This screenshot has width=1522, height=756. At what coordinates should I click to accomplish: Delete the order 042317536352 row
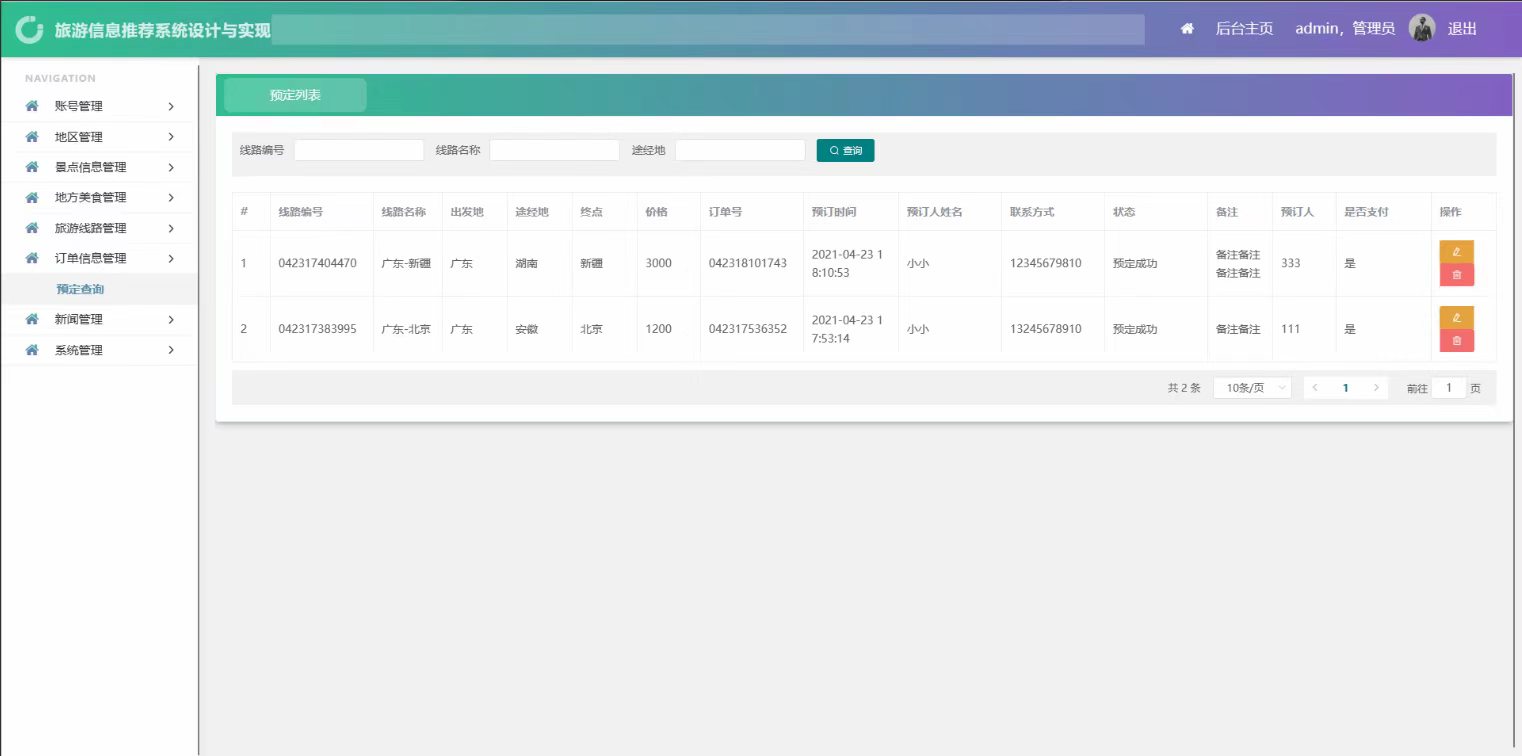[x=1456, y=340]
